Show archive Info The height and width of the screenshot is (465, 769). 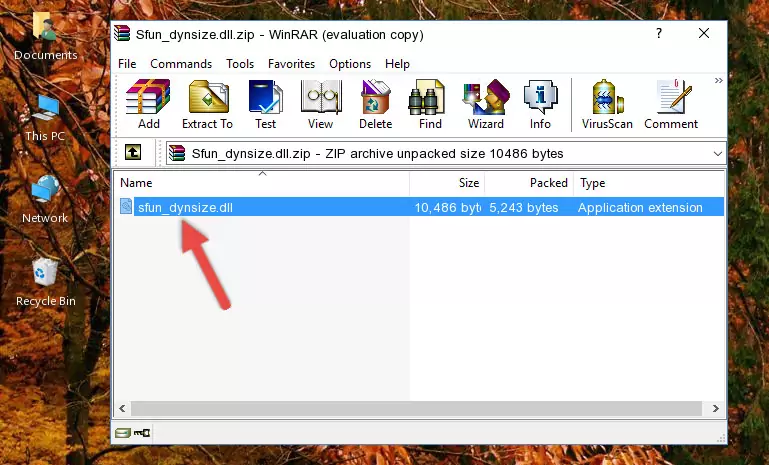point(540,104)
